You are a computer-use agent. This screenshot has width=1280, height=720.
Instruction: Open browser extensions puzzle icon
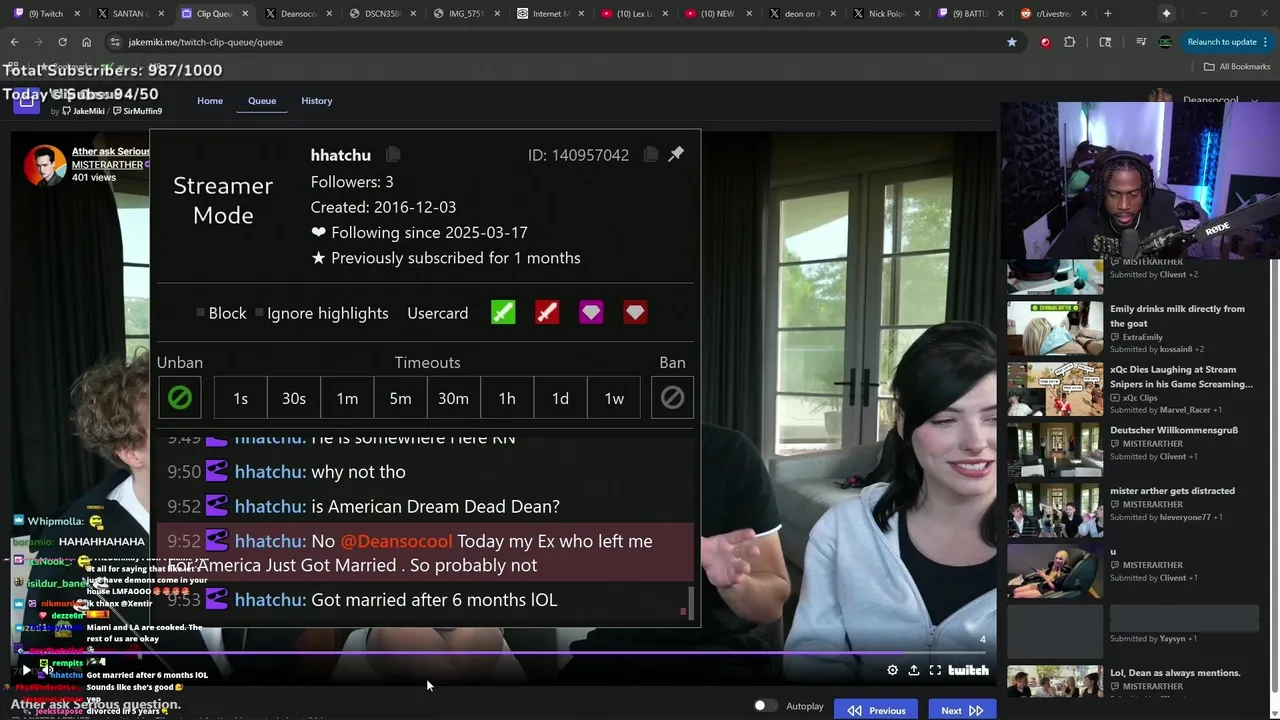(x=1070, y=42)
